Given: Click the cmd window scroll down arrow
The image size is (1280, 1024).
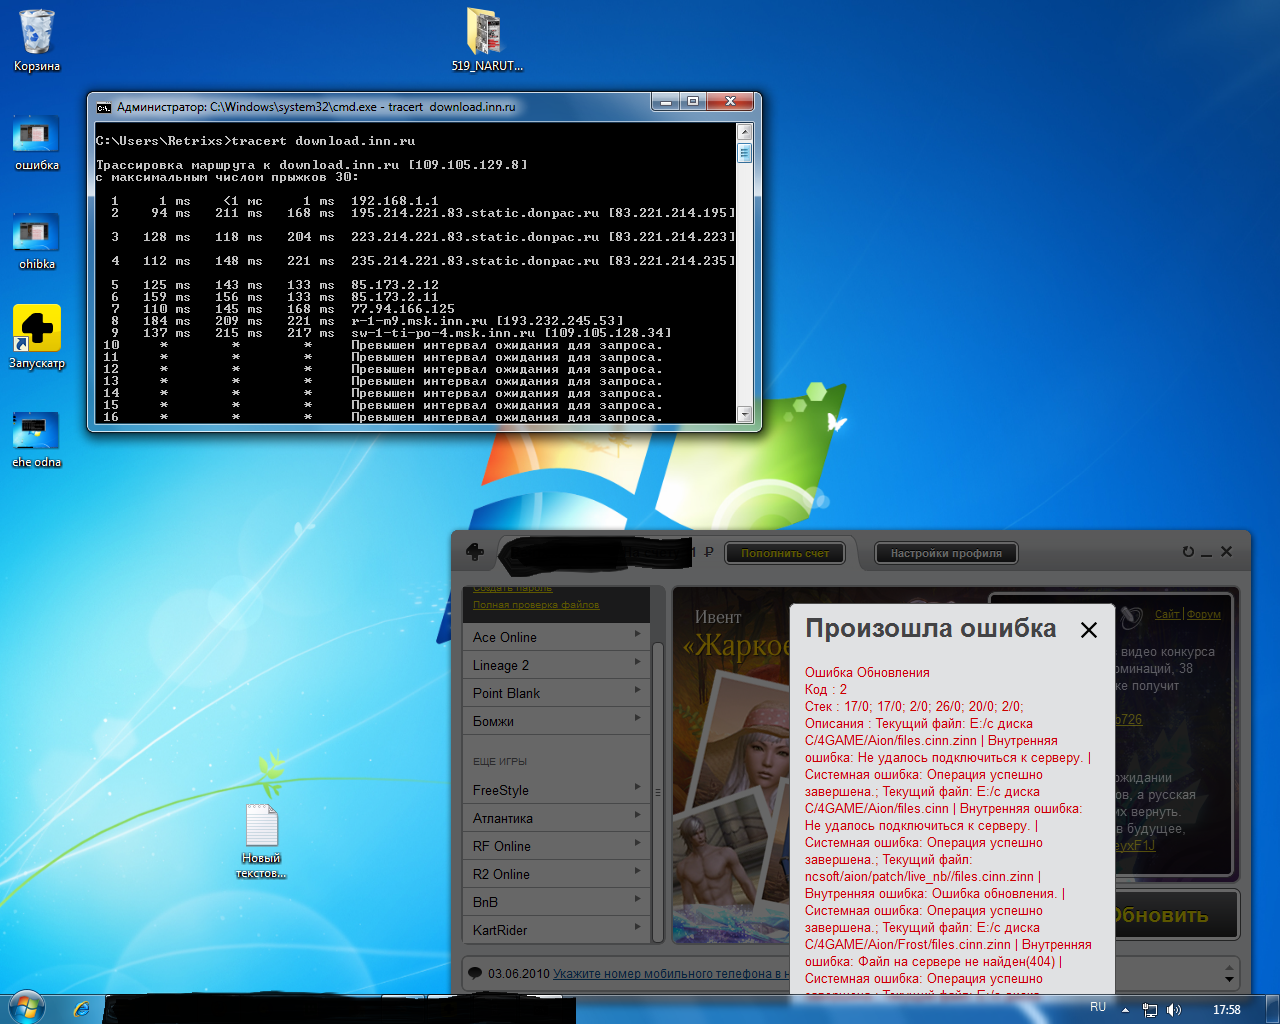Looking at the screenshot, I should coord(744,414).
